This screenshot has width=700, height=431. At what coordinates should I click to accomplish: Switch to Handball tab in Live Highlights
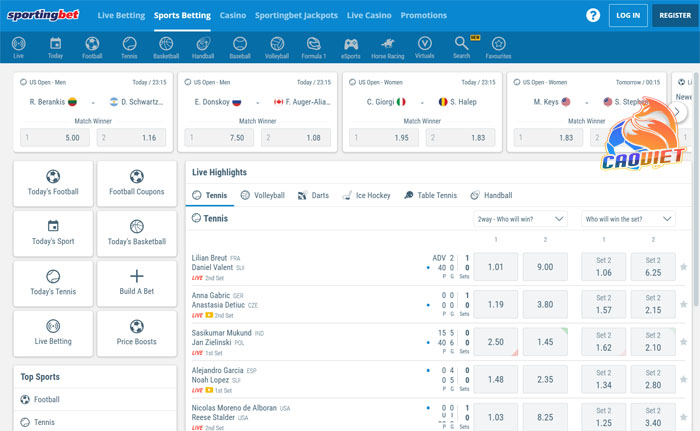(492, 195)
